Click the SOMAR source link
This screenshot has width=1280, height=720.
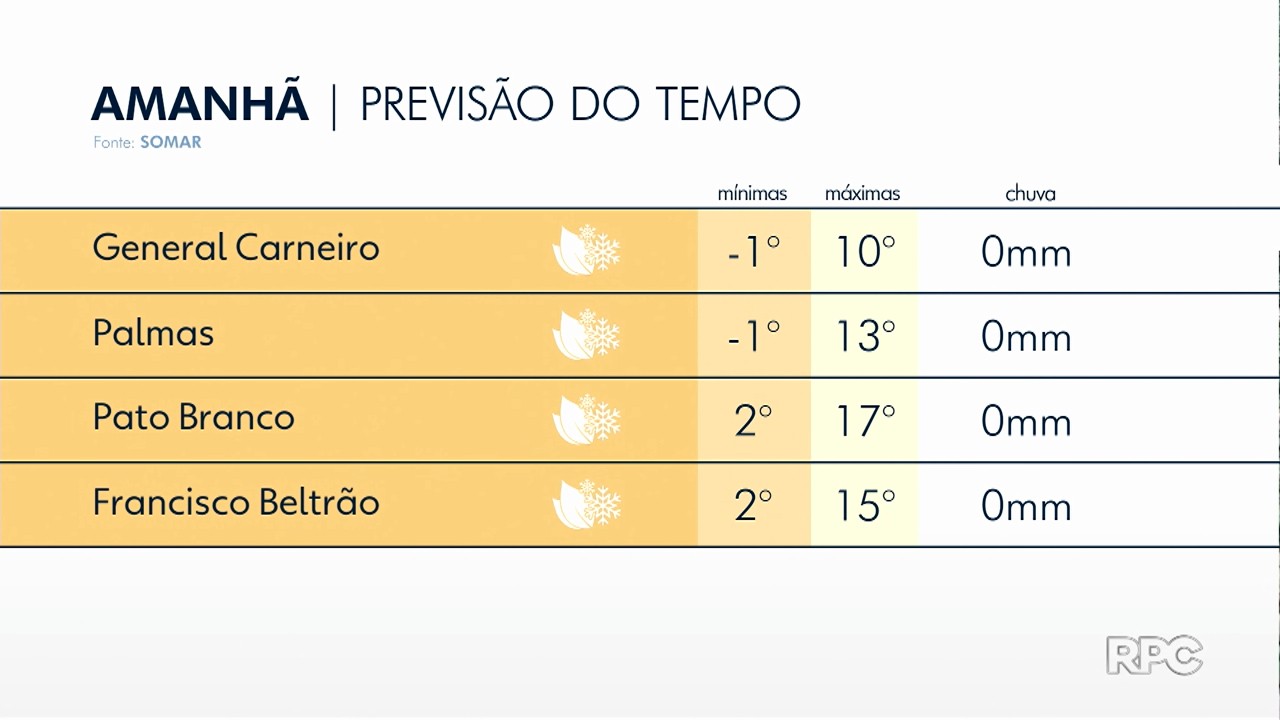(x=171, y=142)
